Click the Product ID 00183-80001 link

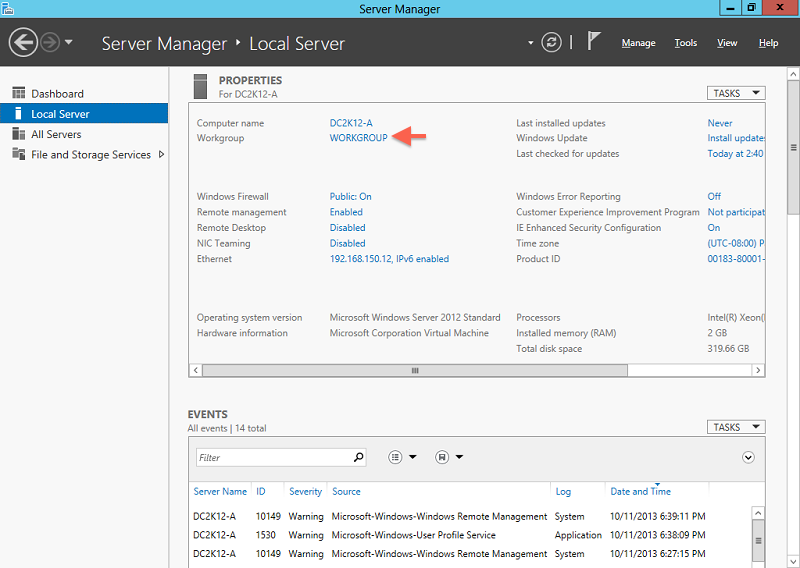pos(736,259)
